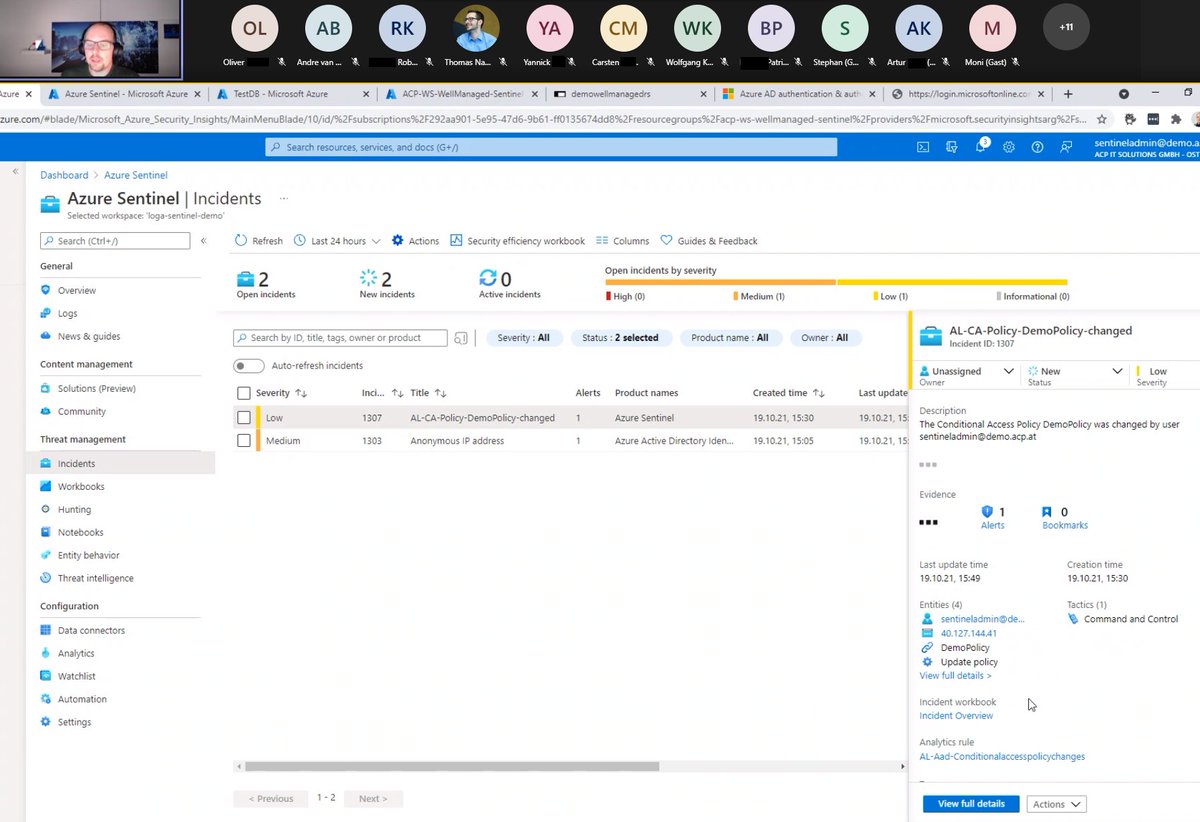Image resolution: width=1200 pixels, height=822 pixels.
Task: Open New status dropdown in incident pane
Action: (x=1075, y=371)
